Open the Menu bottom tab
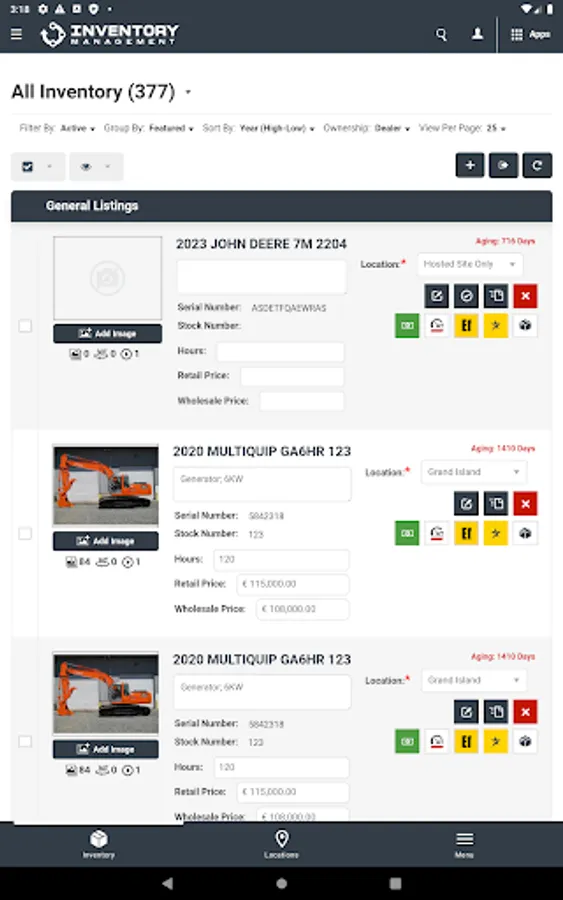The image size is (563, 900). click(464, 844)
